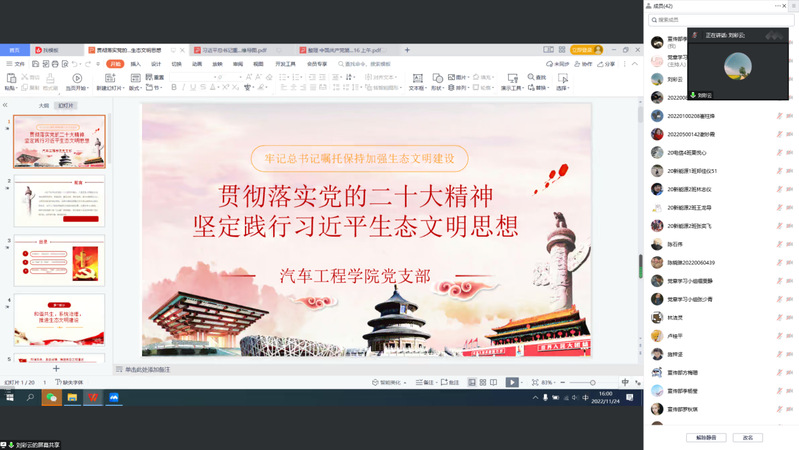
Task: Click the WeChat icon in taskbar
Action: (x=51, y=397)
